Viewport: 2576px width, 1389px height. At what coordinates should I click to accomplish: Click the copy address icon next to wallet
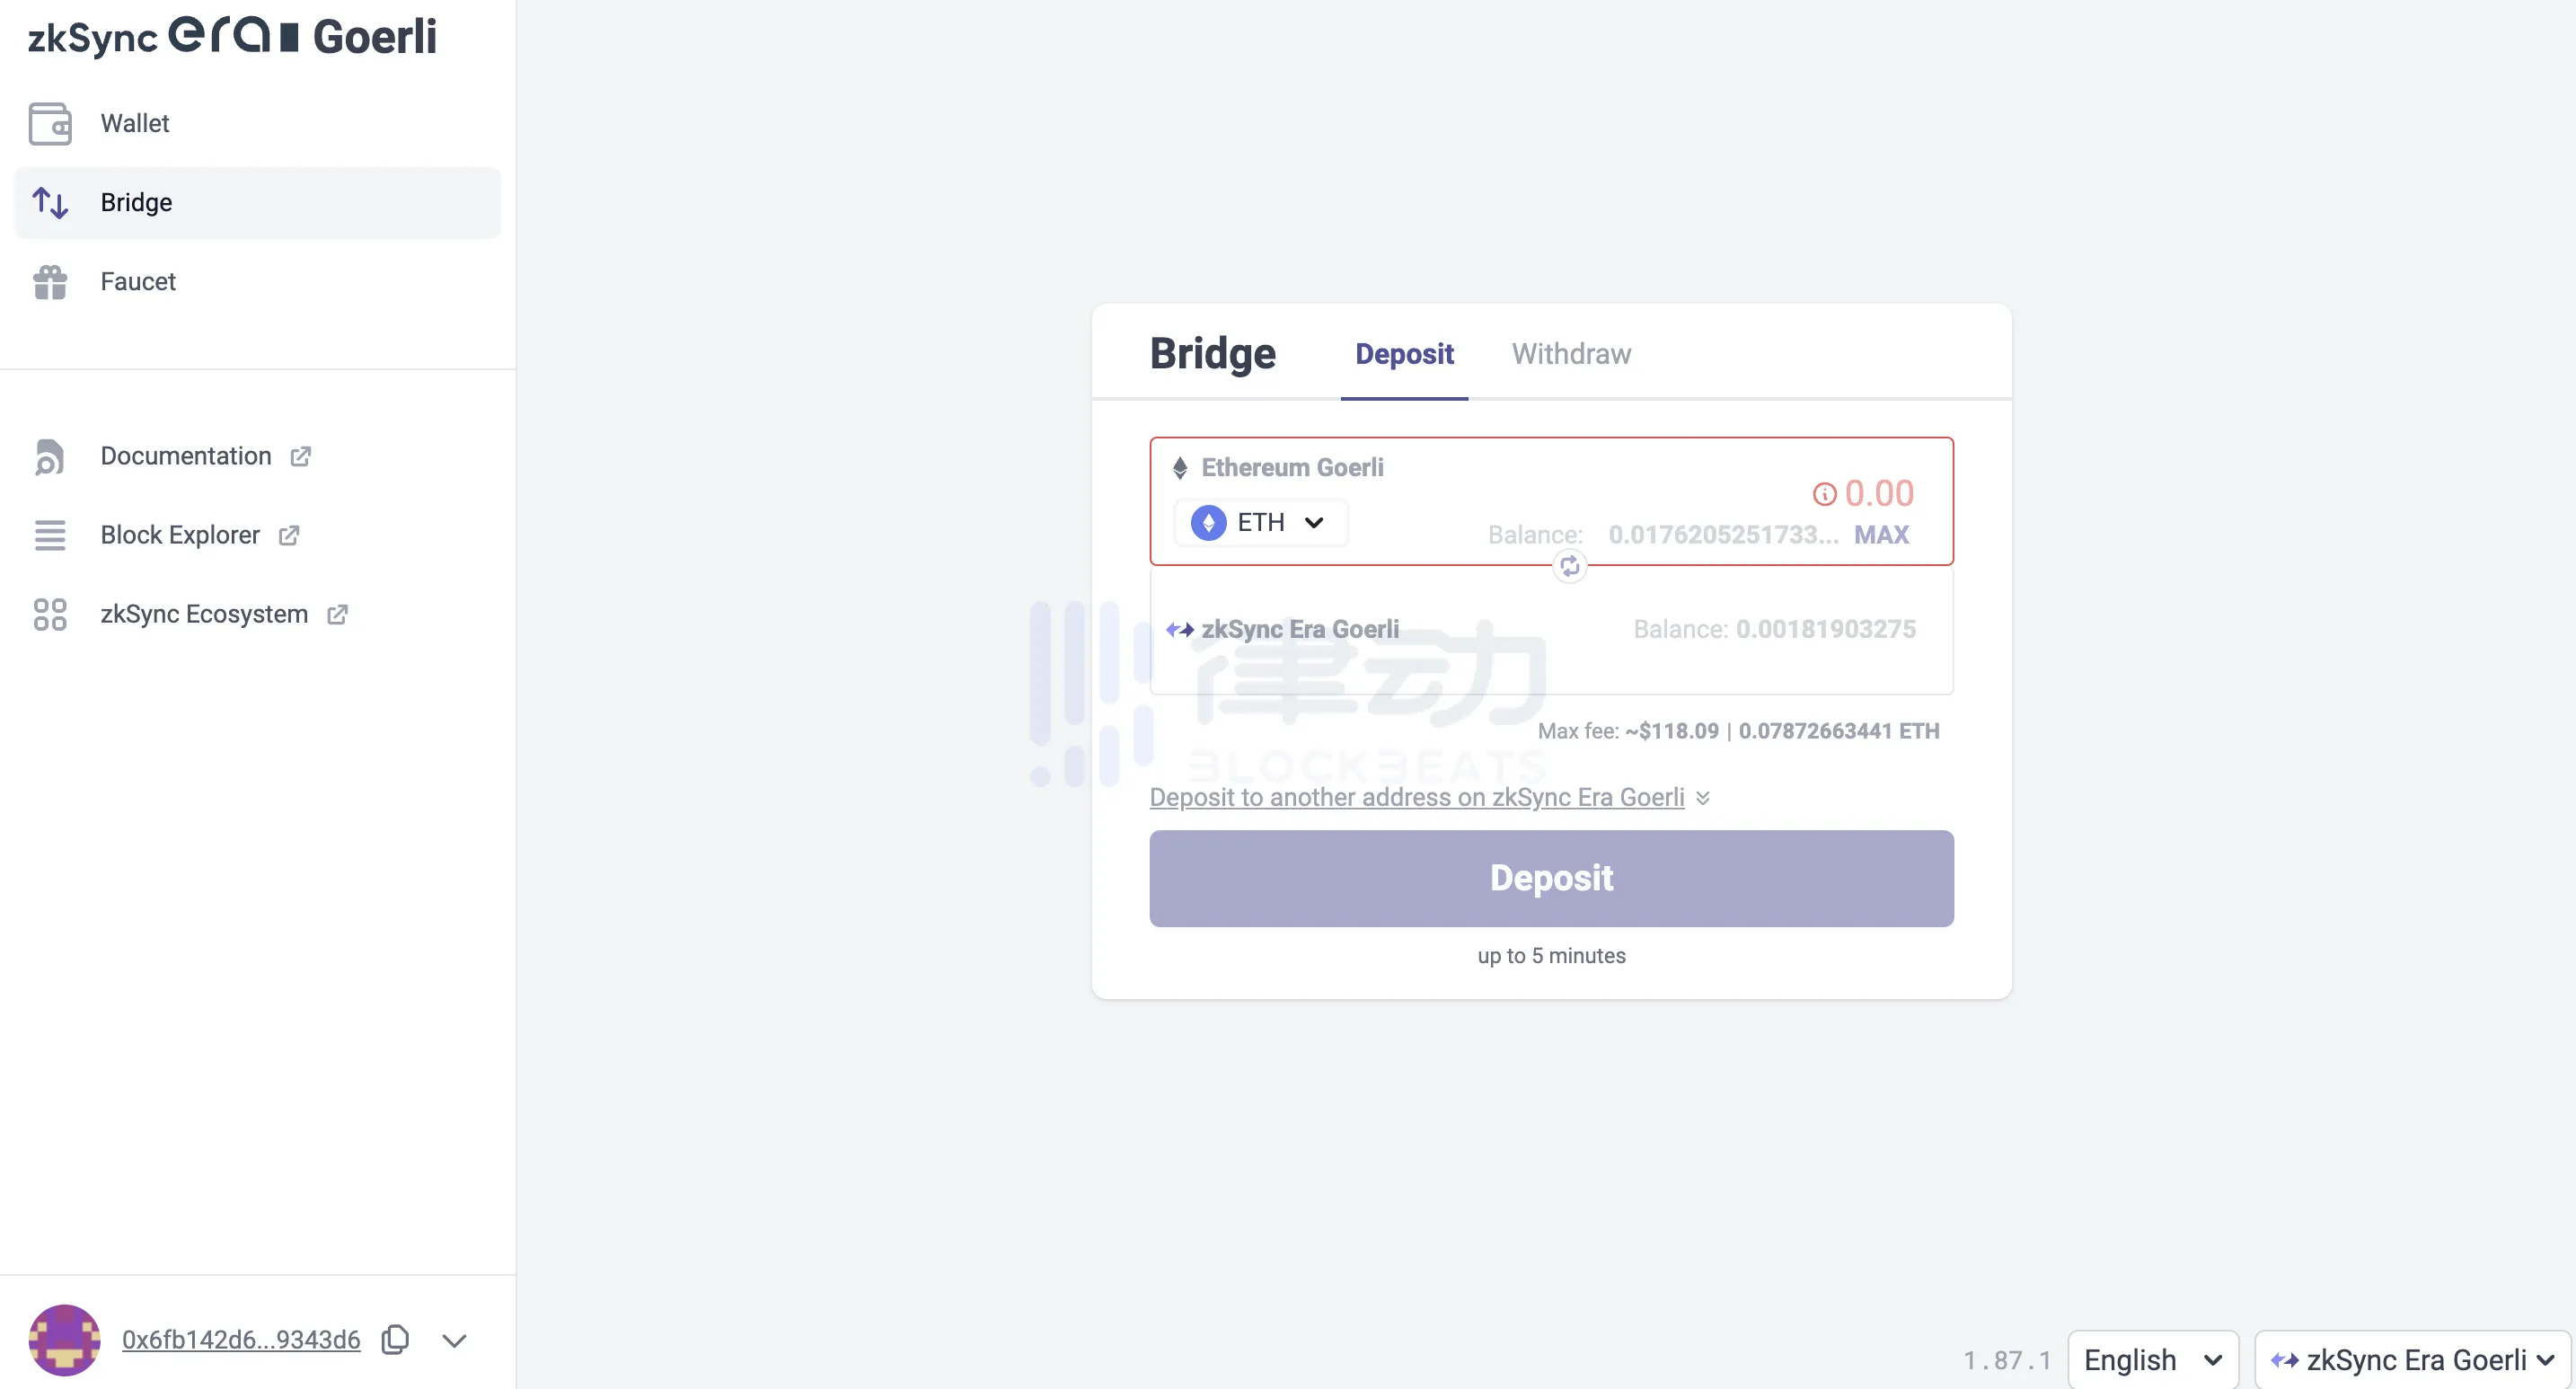(x=395, y=1340)
